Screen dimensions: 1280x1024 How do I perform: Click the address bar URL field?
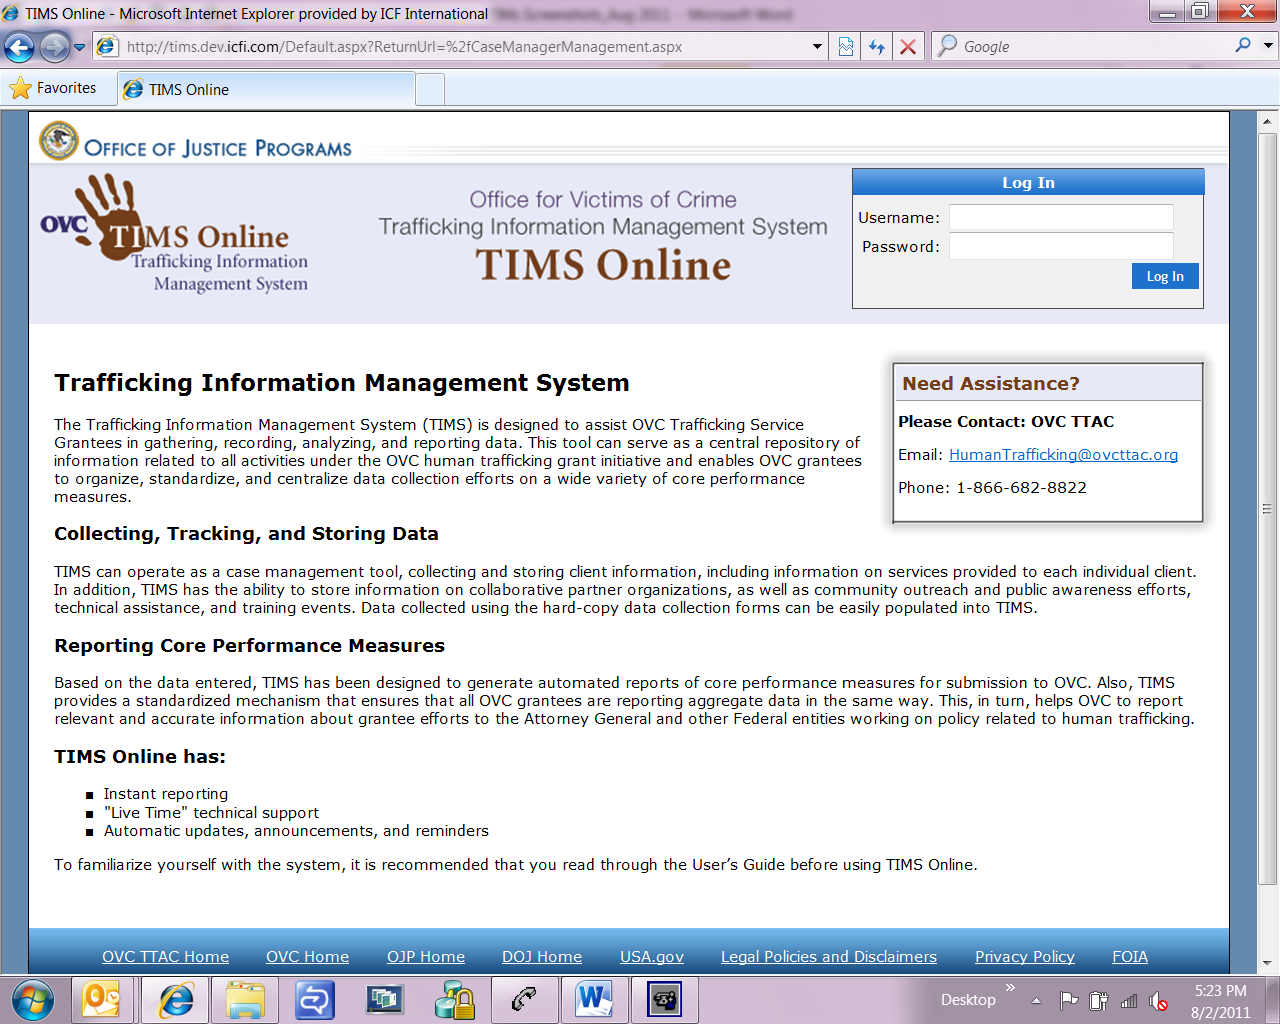pyautogui.click(x=462, y=47)
